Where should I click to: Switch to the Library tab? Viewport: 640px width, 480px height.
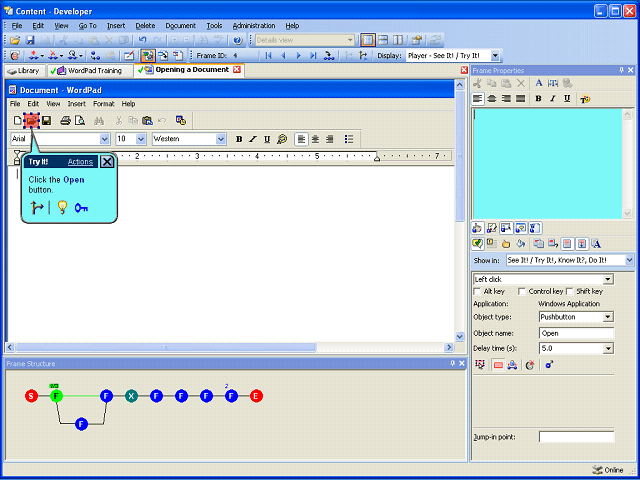click(x=24, y=71)
